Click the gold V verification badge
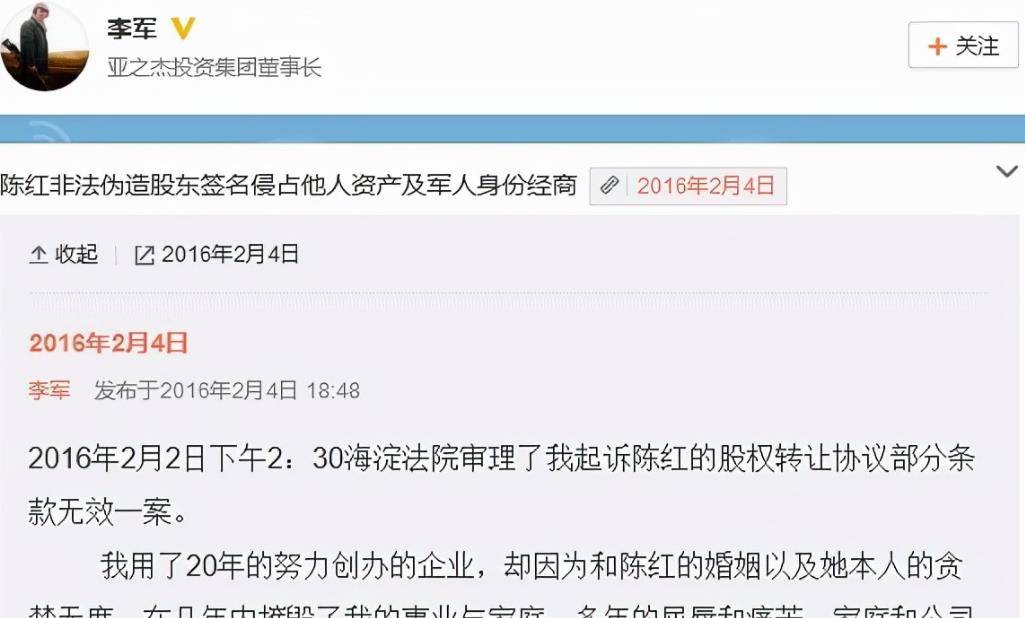This screenshot has height=618, width=1025. 182,28
